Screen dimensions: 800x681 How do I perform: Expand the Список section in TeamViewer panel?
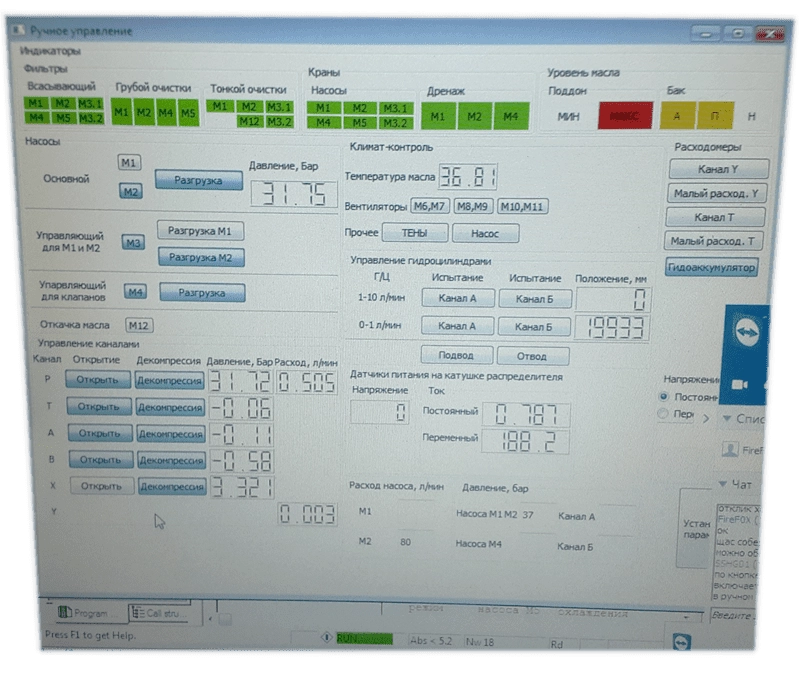tap(726, 419)
